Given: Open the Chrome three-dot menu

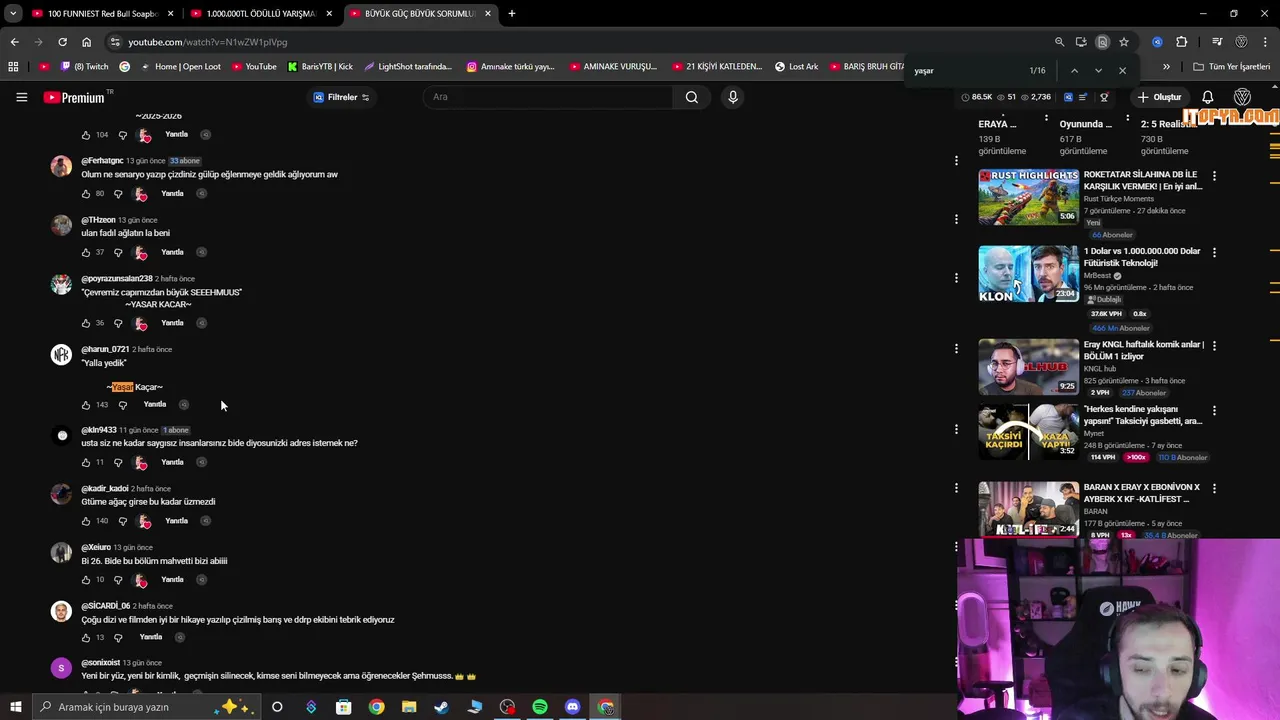Looking at the screenshot, I should pos(1265,42).
